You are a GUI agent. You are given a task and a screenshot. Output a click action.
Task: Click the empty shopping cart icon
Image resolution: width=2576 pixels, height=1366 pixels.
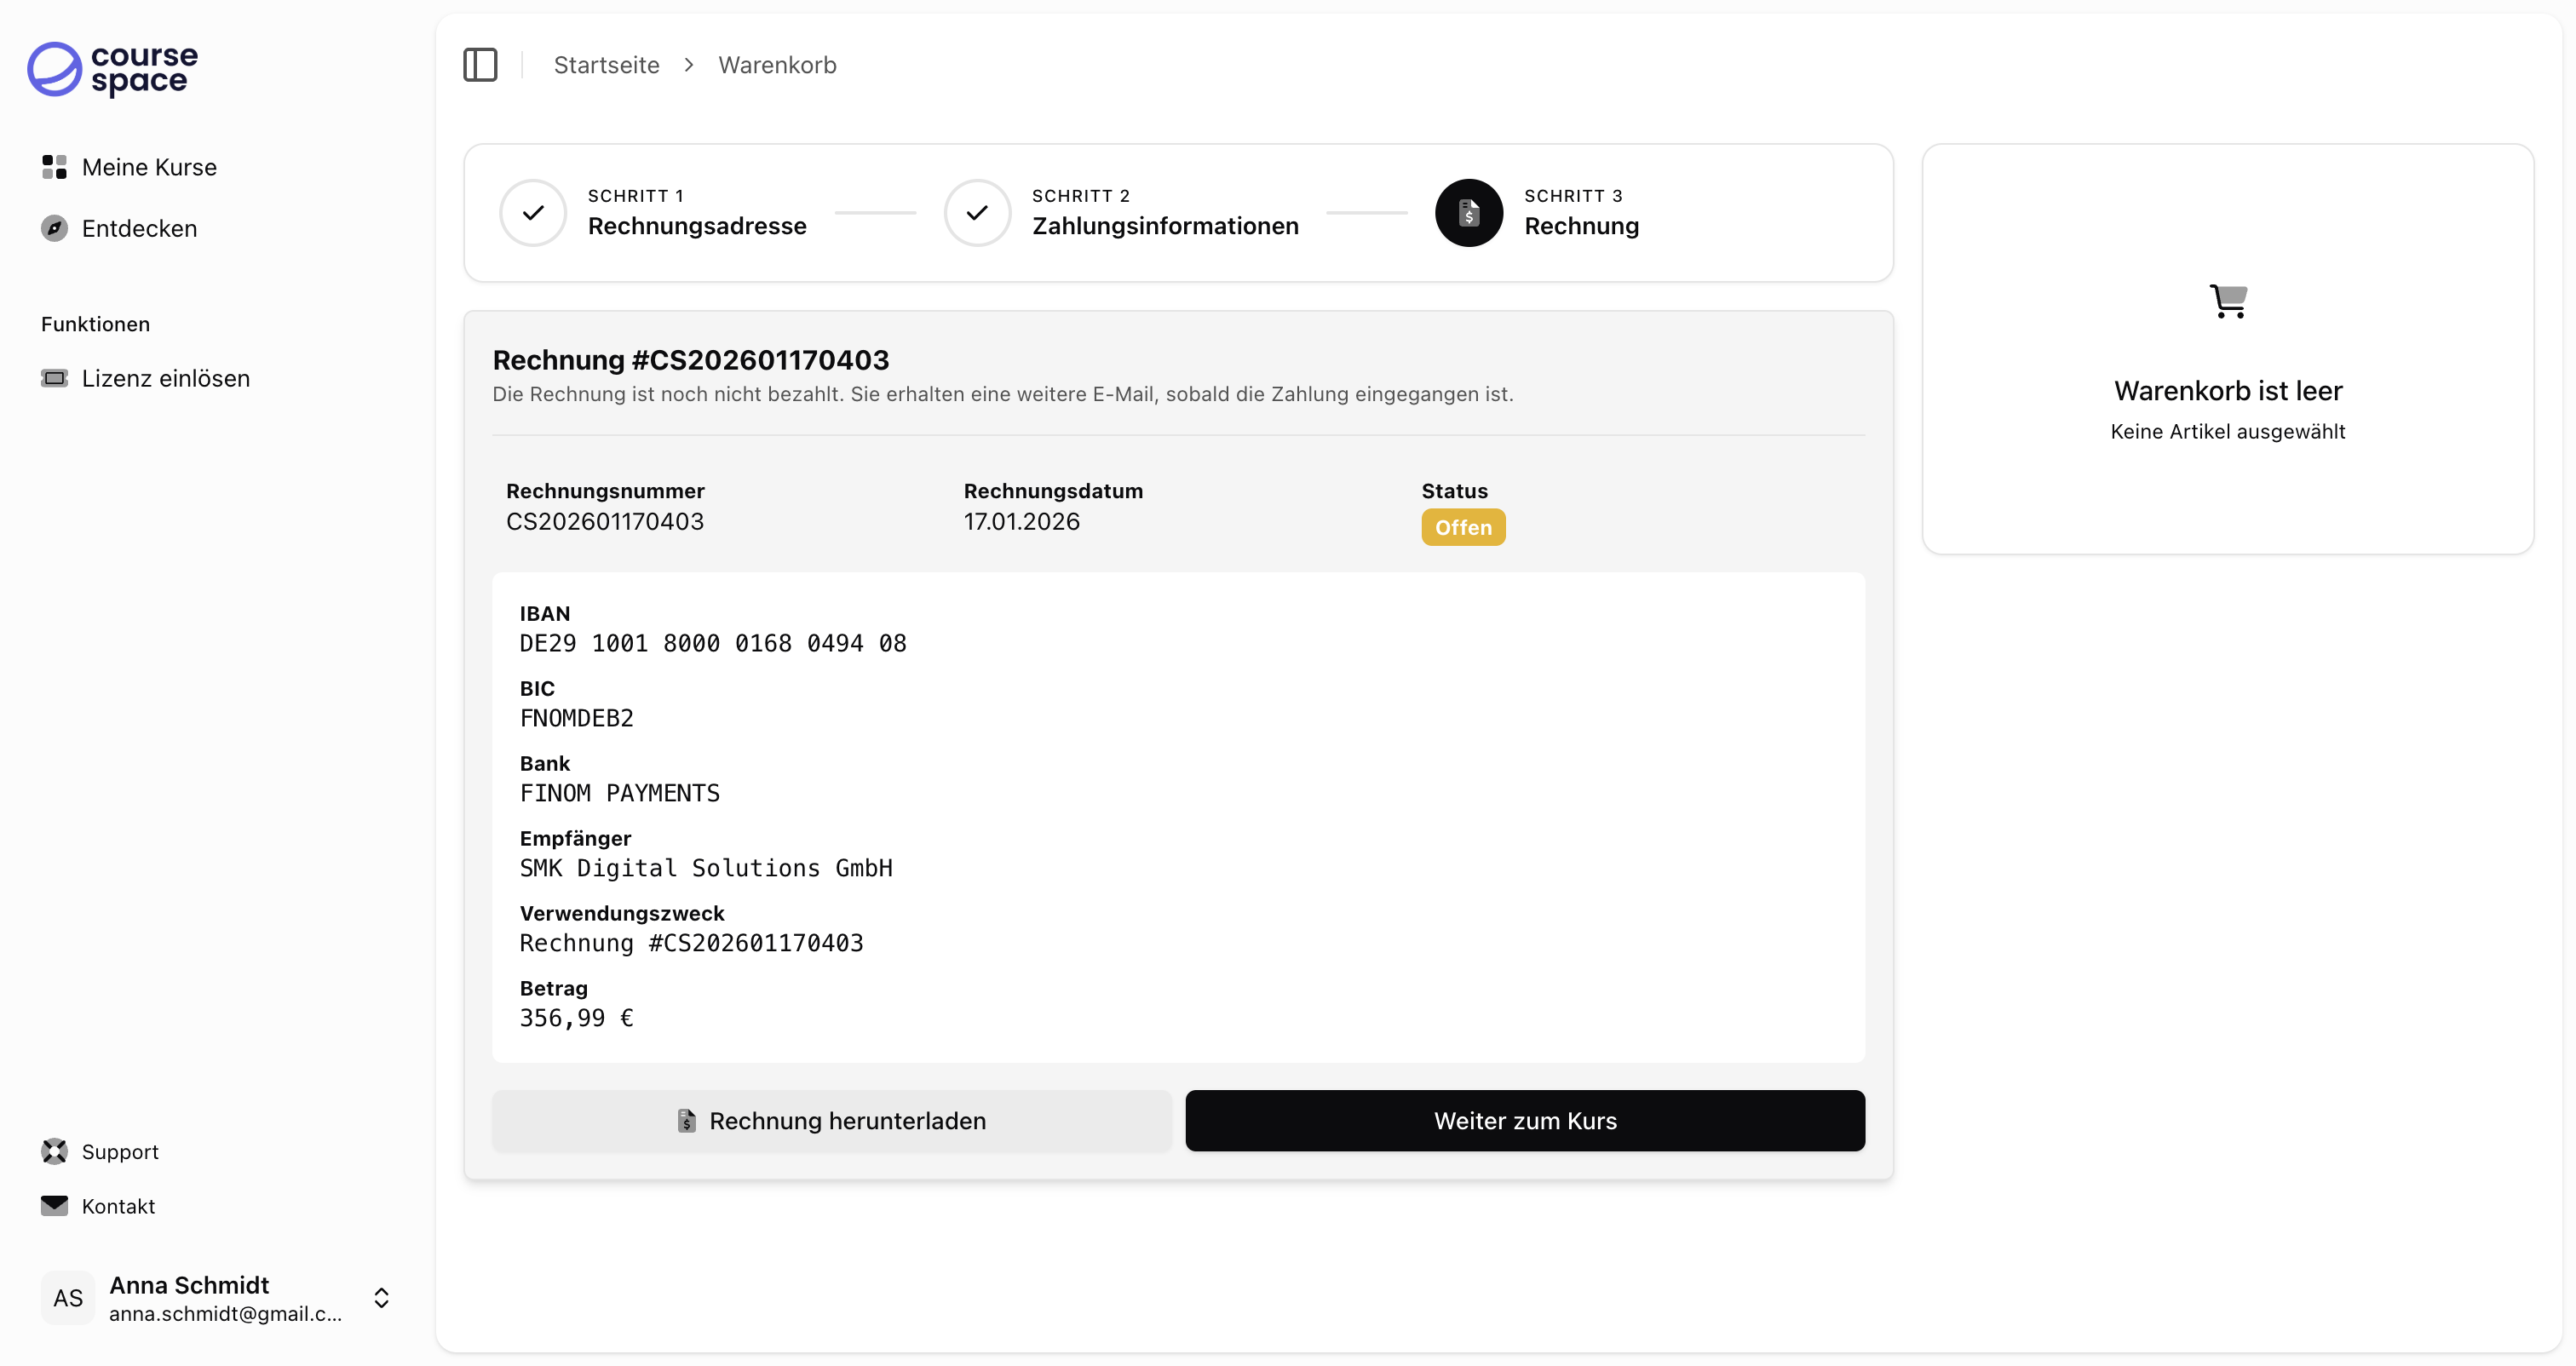[2227, 300]
